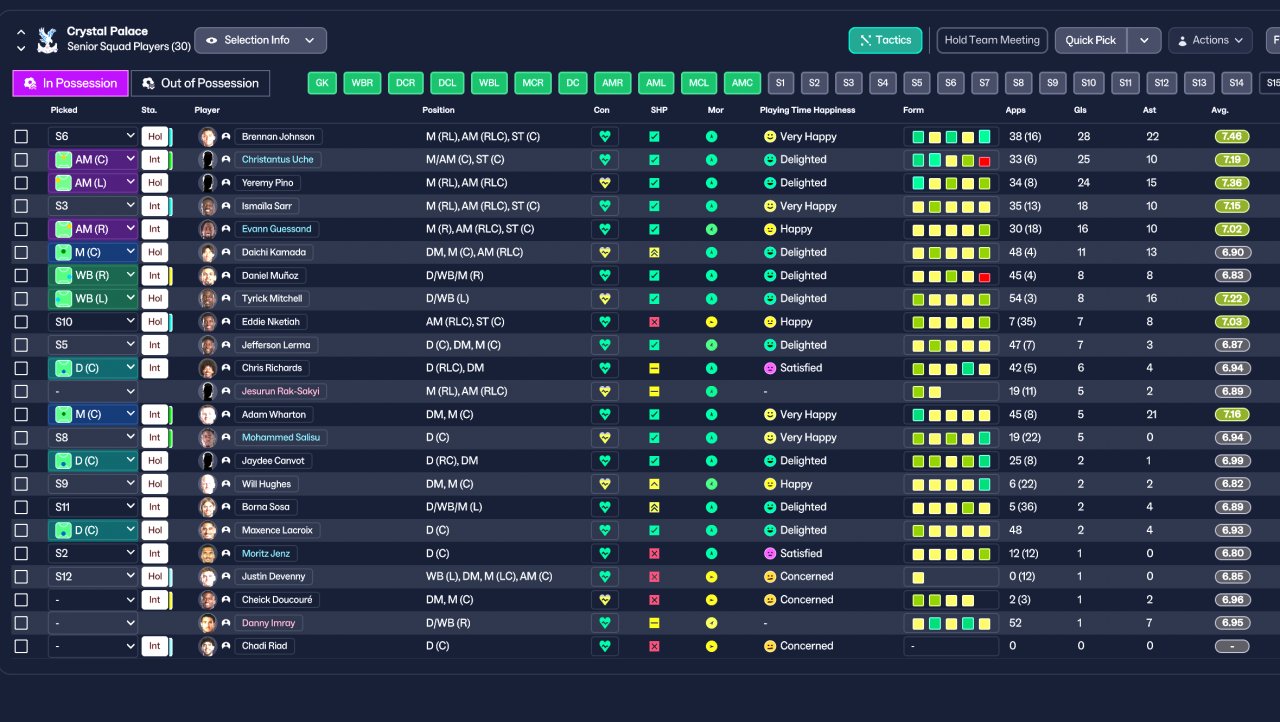Click Yeremy Pino's yellow condition heart icon
The width and height of the screenshot is (1280, 722).
pos(604,183)
